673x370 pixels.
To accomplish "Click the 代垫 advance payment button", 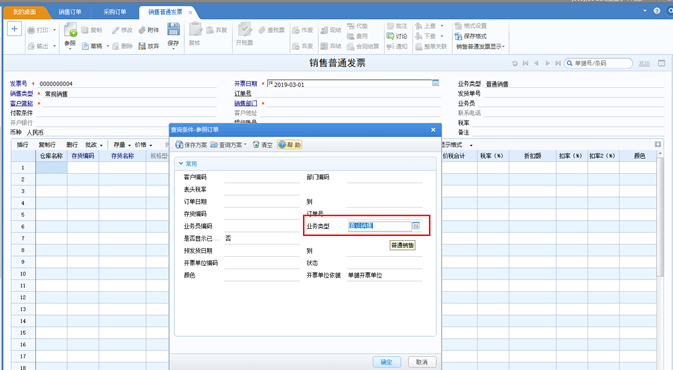I will (357, 26).
